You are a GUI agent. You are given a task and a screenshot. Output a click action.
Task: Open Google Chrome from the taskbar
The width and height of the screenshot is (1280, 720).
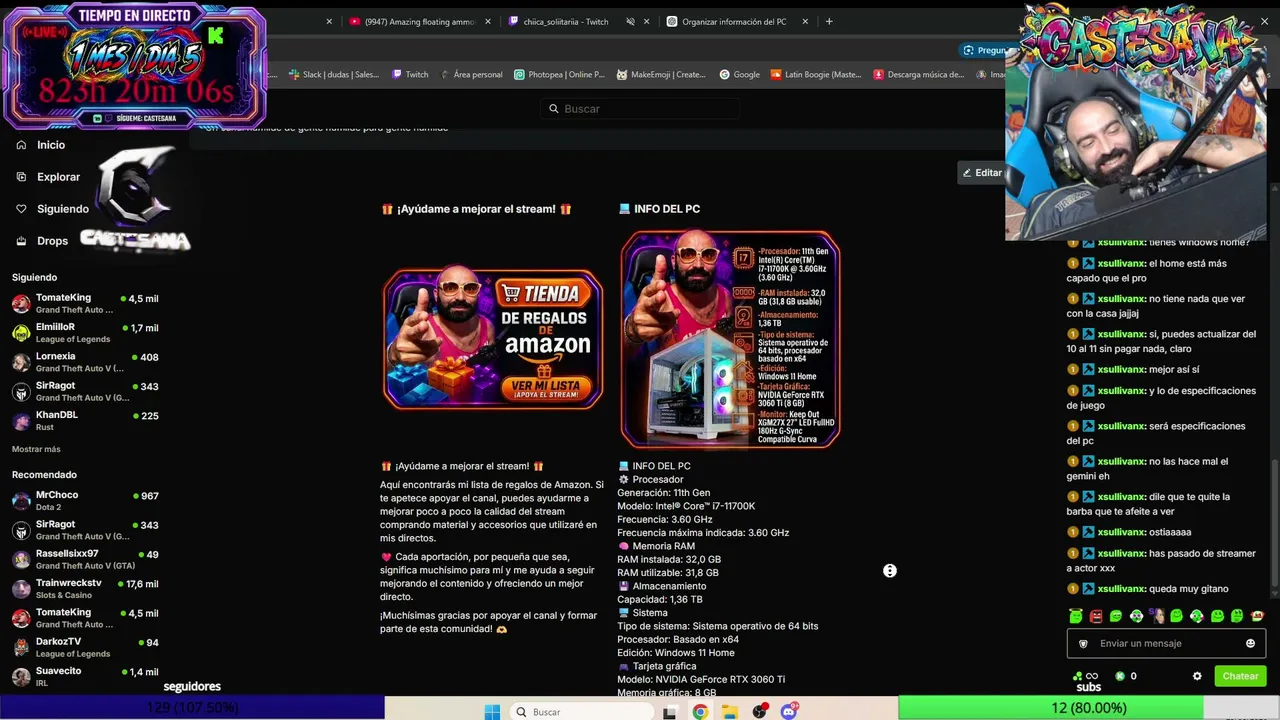(x=700, y=712)
